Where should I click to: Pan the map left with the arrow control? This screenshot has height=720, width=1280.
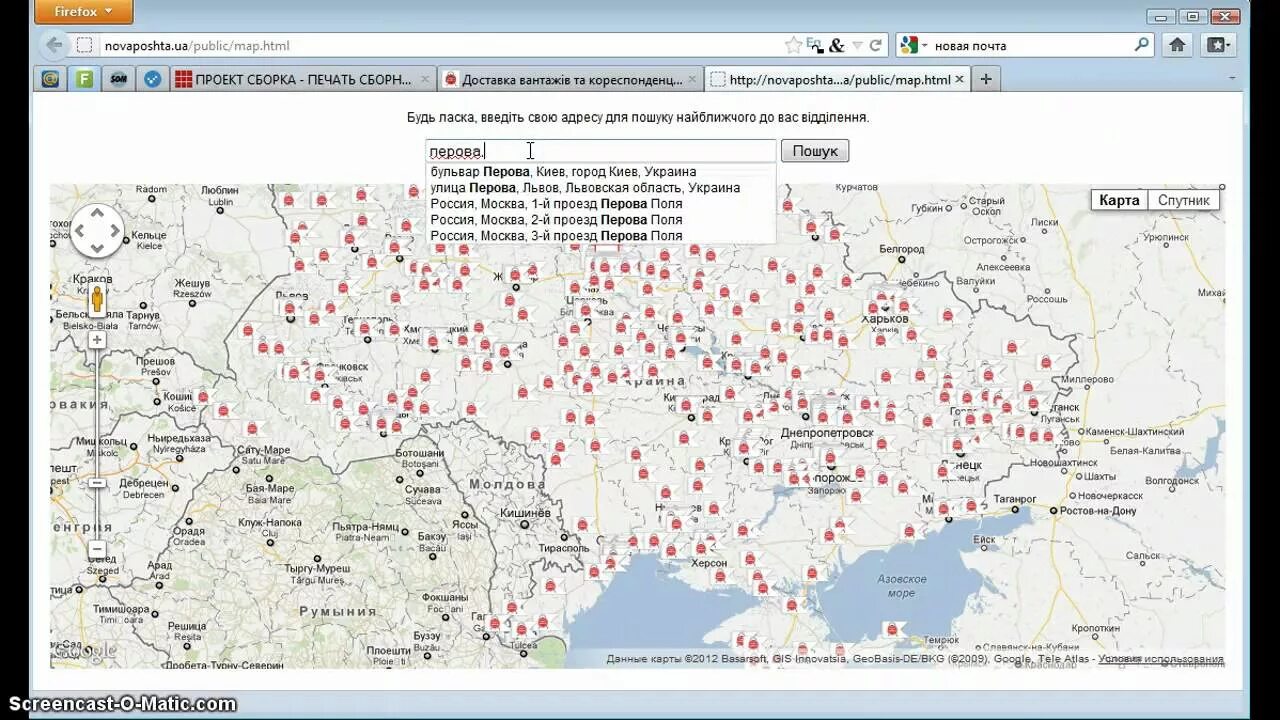(80, 231)
